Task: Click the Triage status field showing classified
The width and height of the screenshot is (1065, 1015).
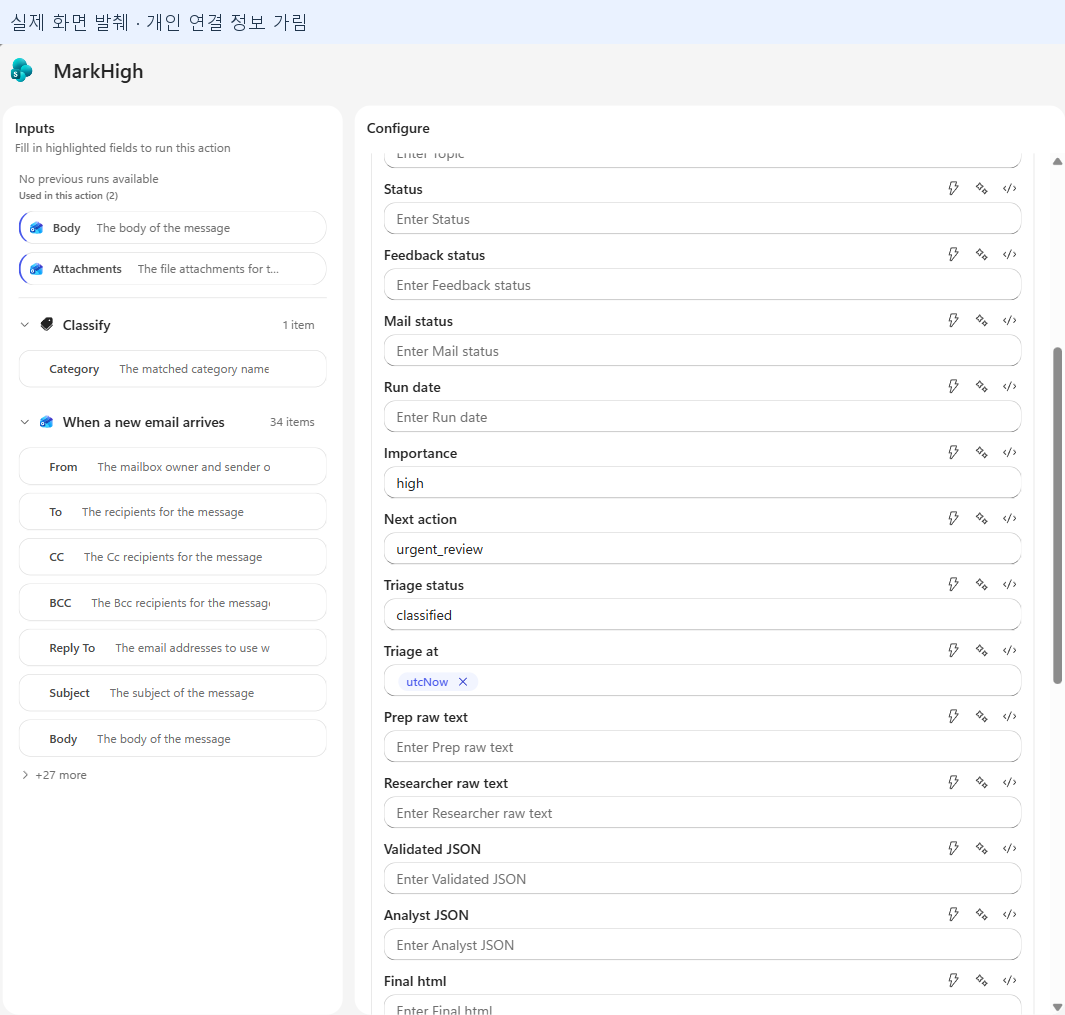Action: pos(702,615)
